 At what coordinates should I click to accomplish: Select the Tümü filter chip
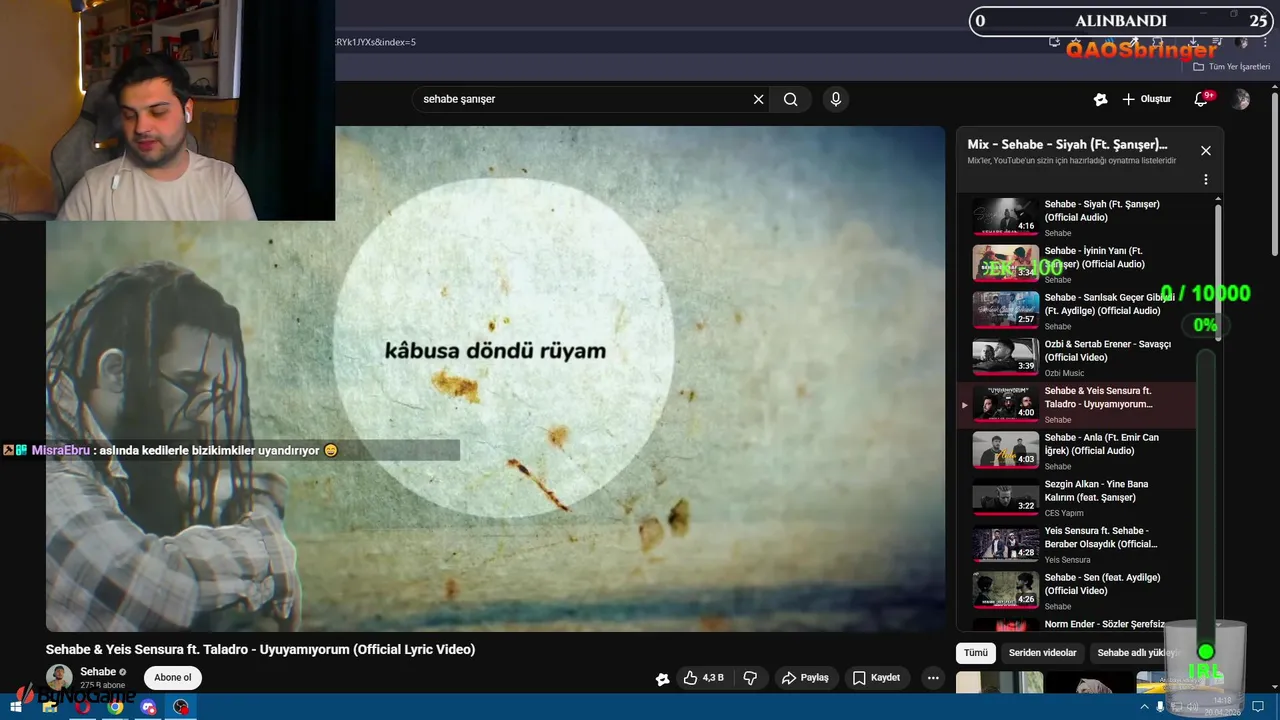coord(975,653)
